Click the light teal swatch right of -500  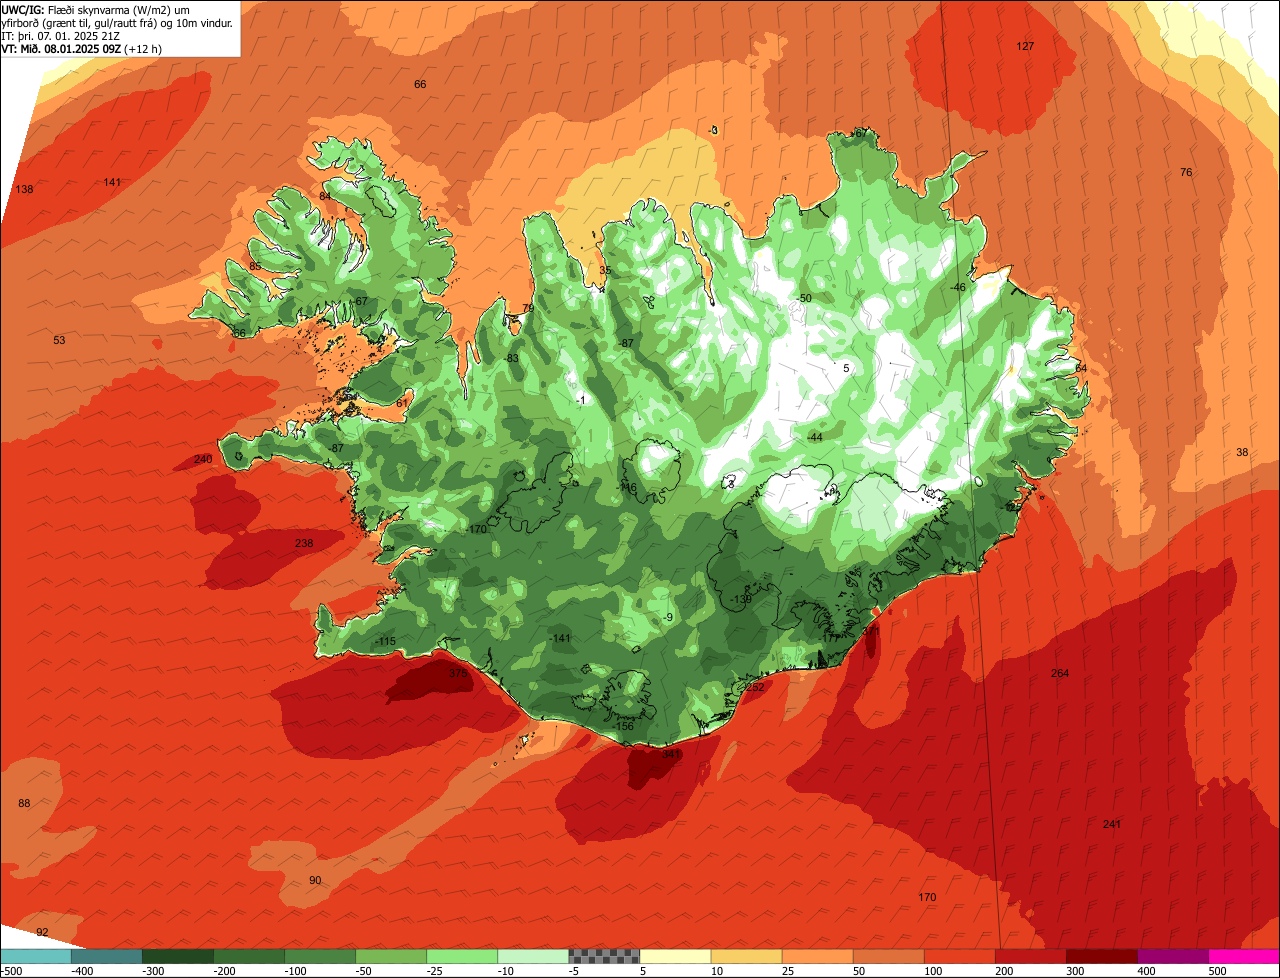pos(35,956)
